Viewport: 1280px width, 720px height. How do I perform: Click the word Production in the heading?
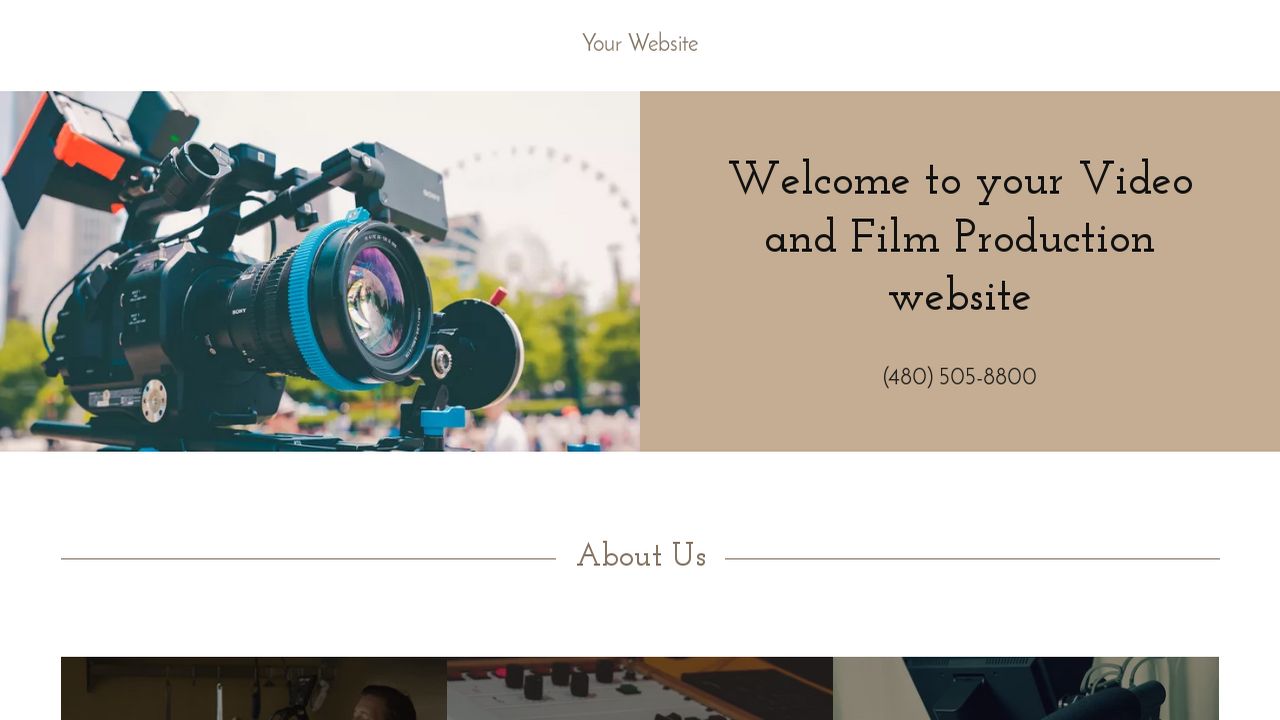1053,239
